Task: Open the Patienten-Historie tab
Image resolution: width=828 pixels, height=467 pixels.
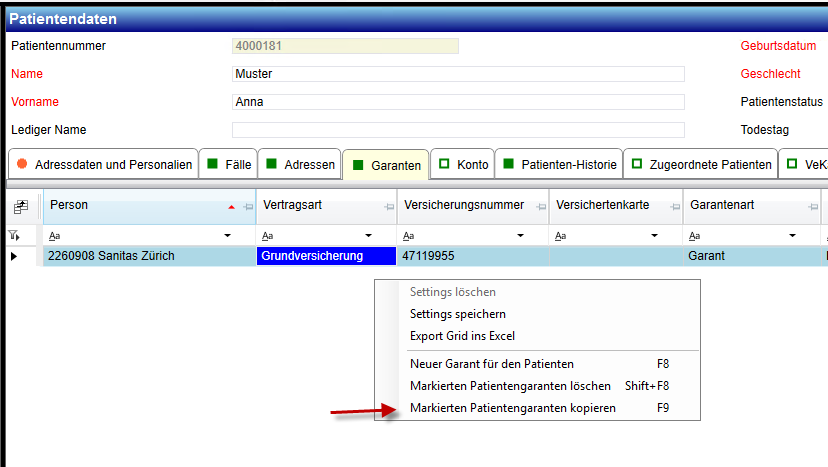Action: click(x=561, y=164)
